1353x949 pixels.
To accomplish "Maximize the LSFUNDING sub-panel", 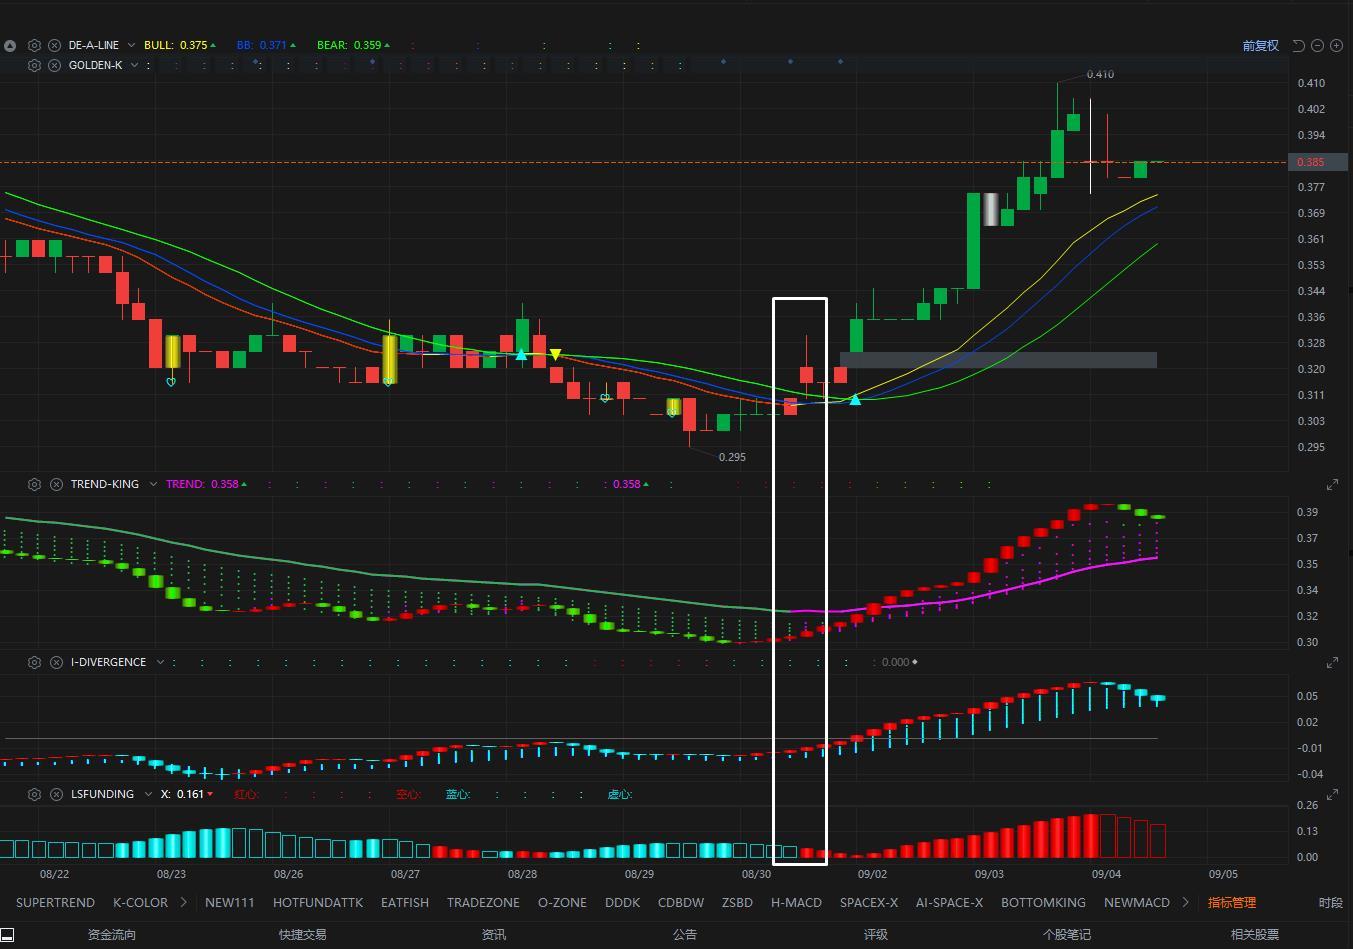I will point(1332,795).
